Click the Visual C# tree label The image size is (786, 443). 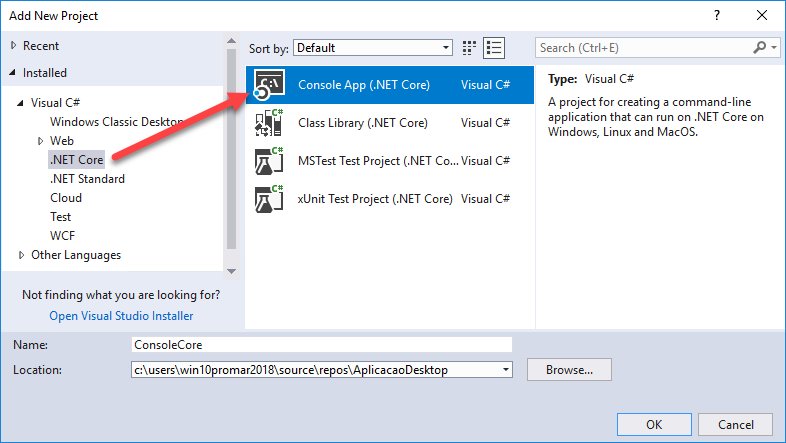click(x=55, y=103)
